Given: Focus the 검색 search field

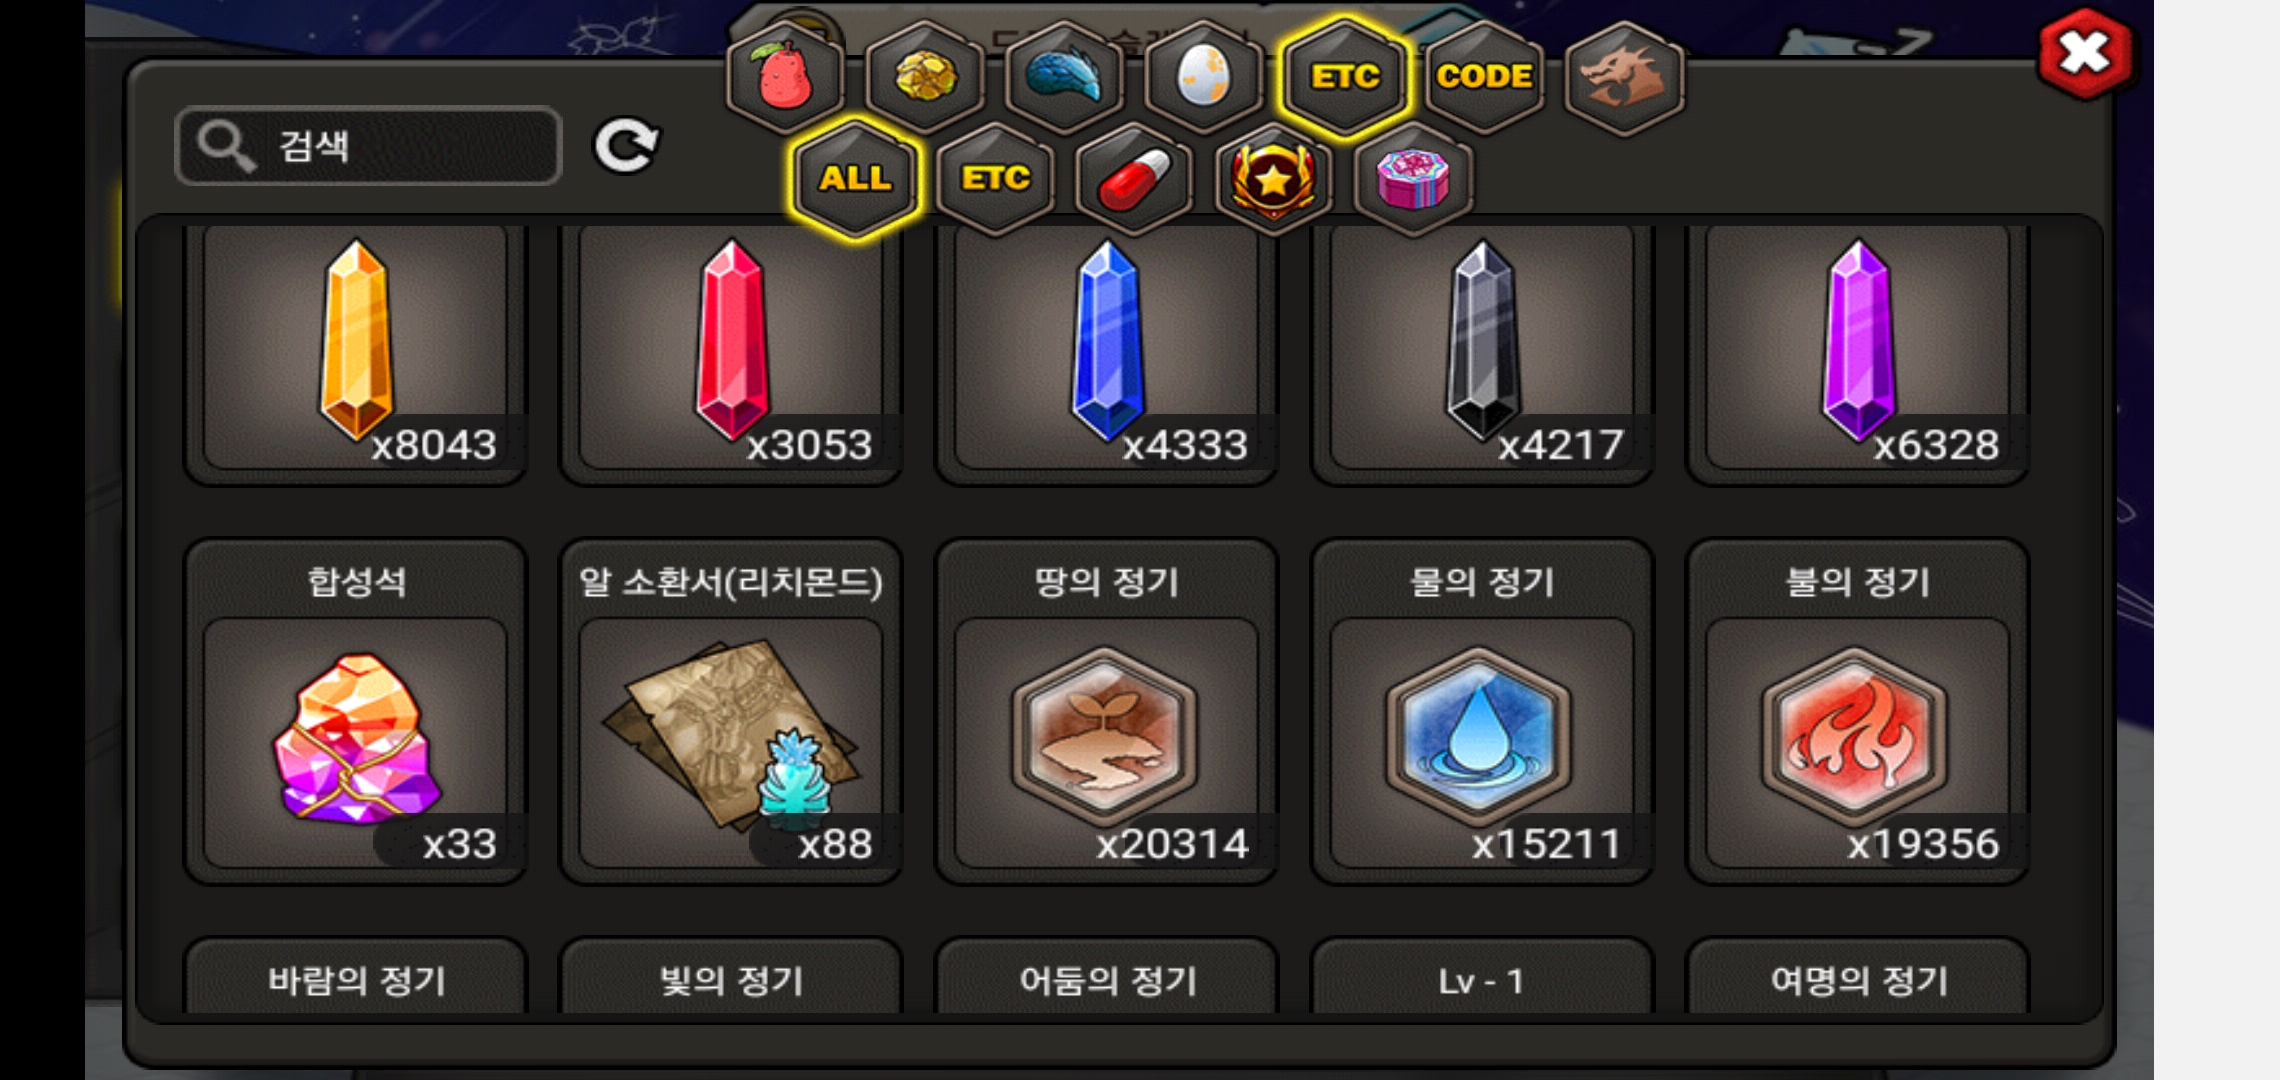Looking at the screenshot, I should 368,146.
